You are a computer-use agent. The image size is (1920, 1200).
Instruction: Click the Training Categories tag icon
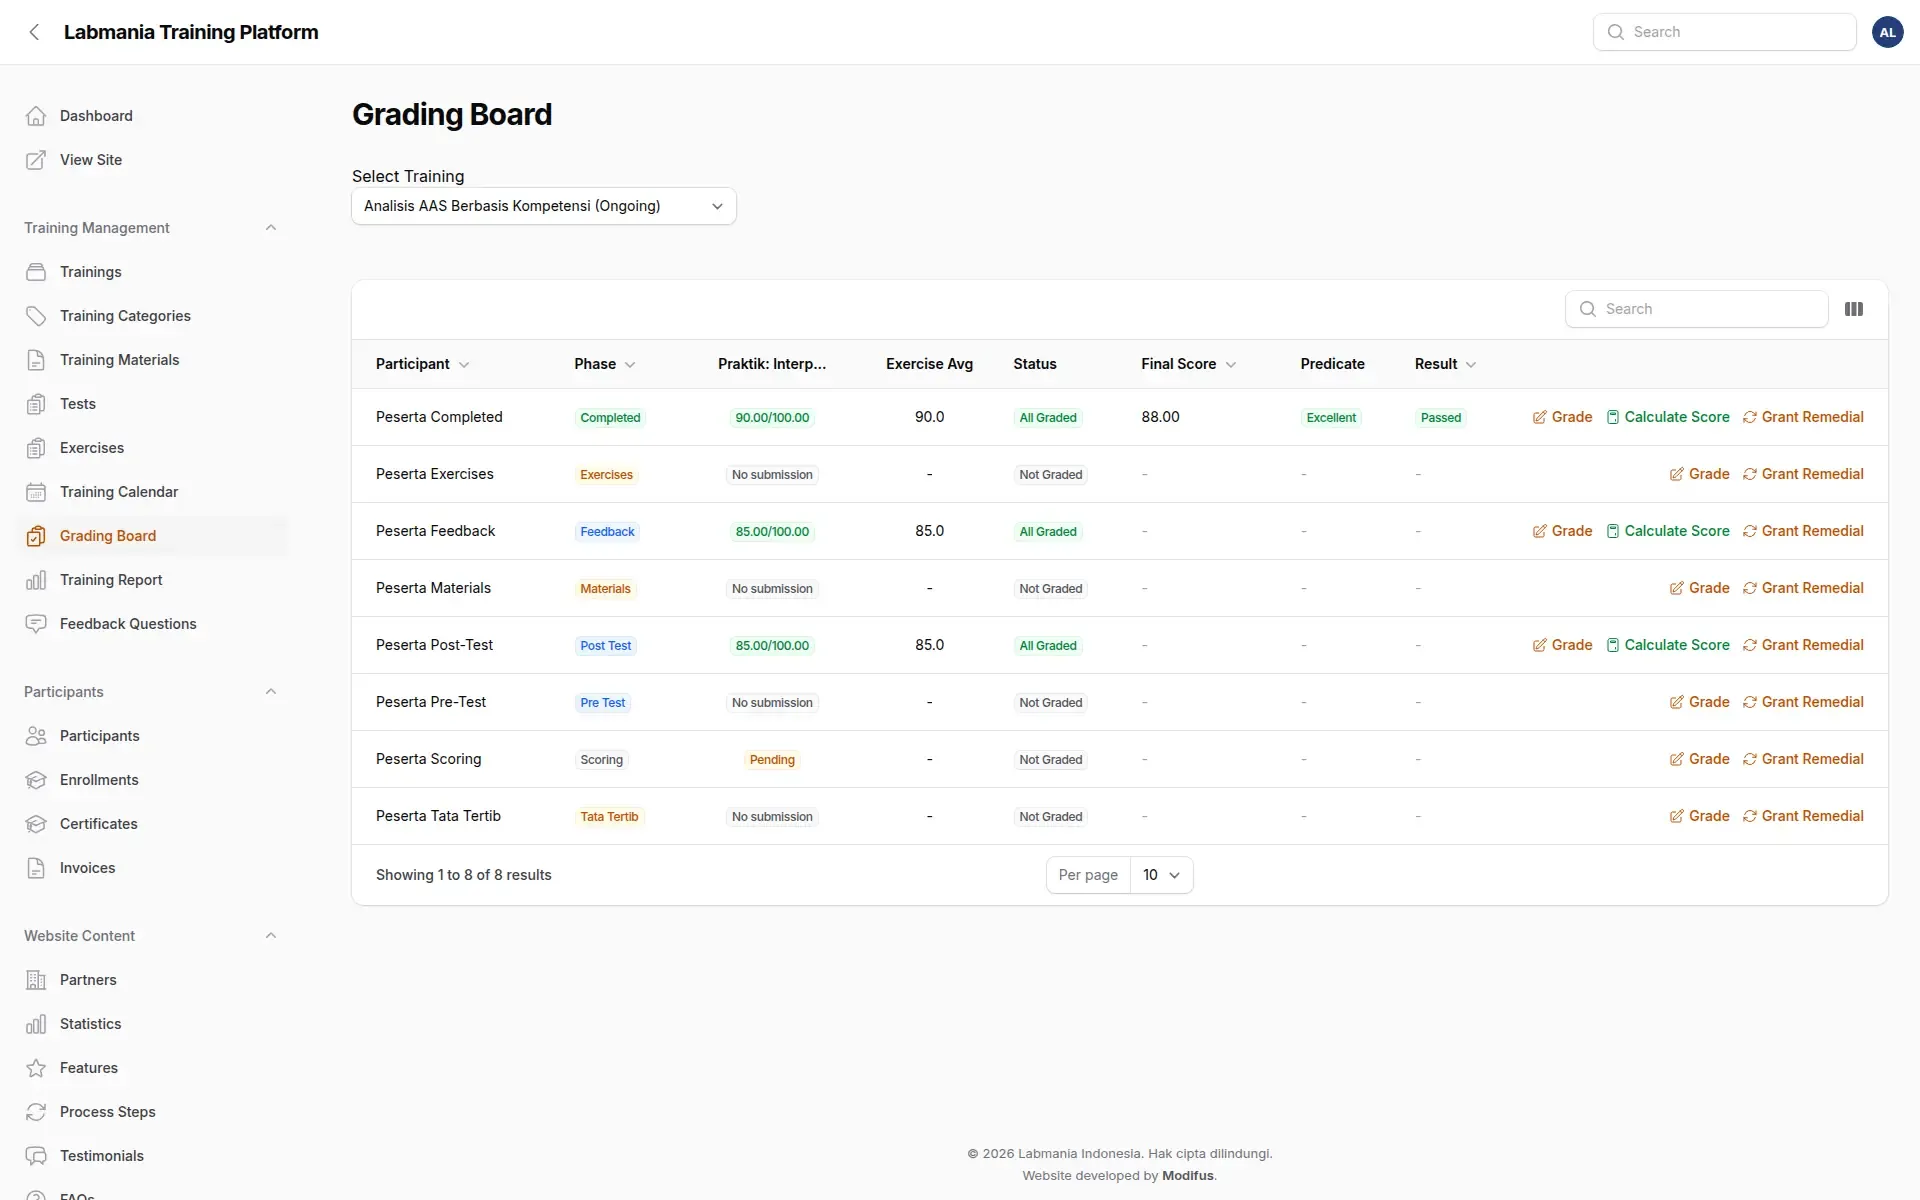36,316
